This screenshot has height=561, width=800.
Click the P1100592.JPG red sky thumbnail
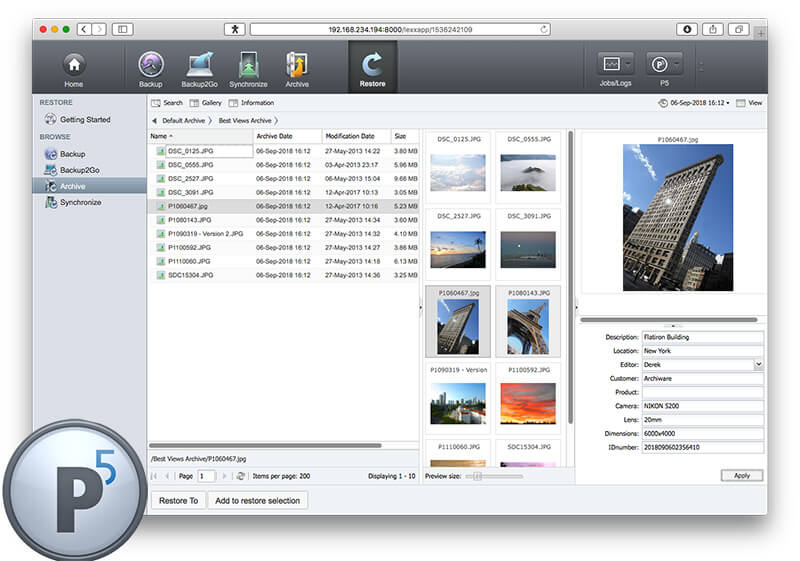528,404
